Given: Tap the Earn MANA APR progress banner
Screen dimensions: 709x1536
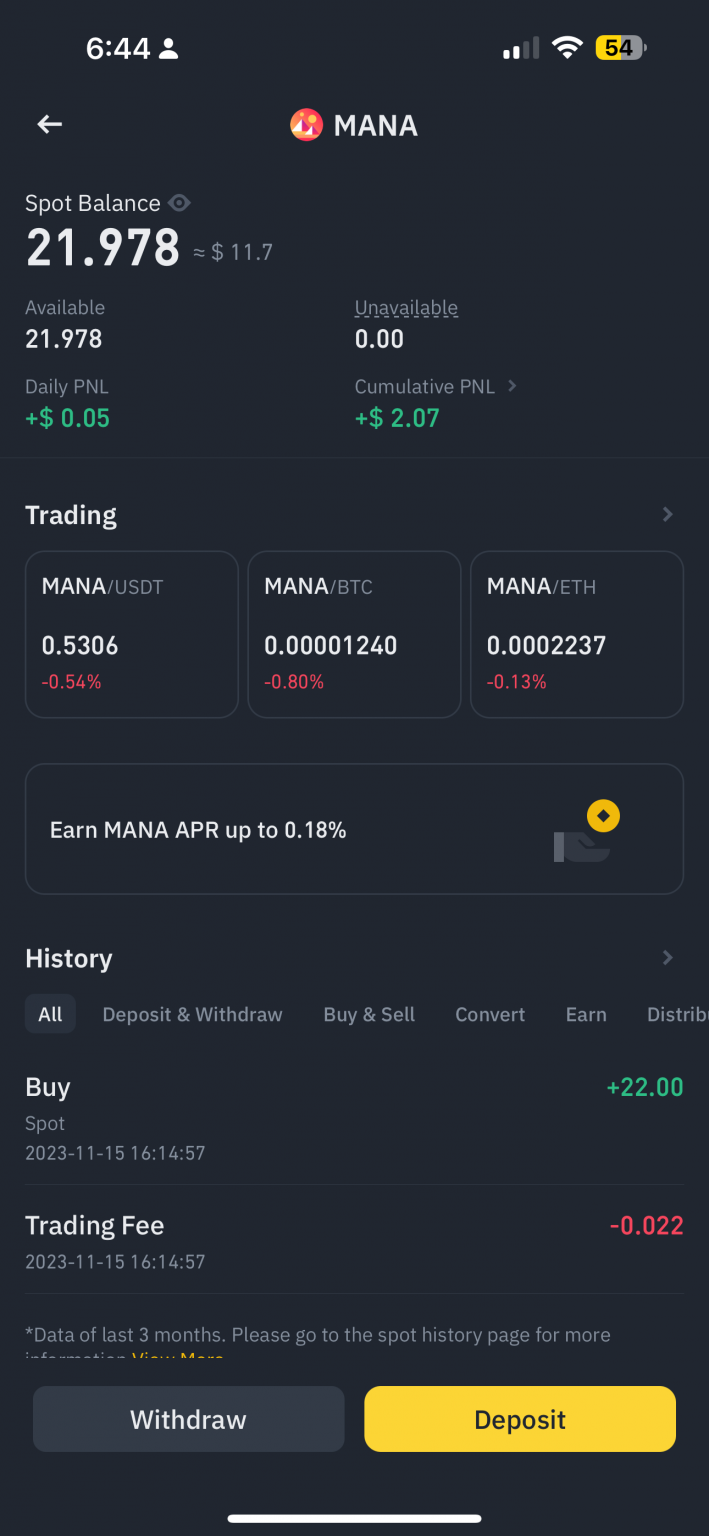Looking at the screenshot, I should coord(354,828).
